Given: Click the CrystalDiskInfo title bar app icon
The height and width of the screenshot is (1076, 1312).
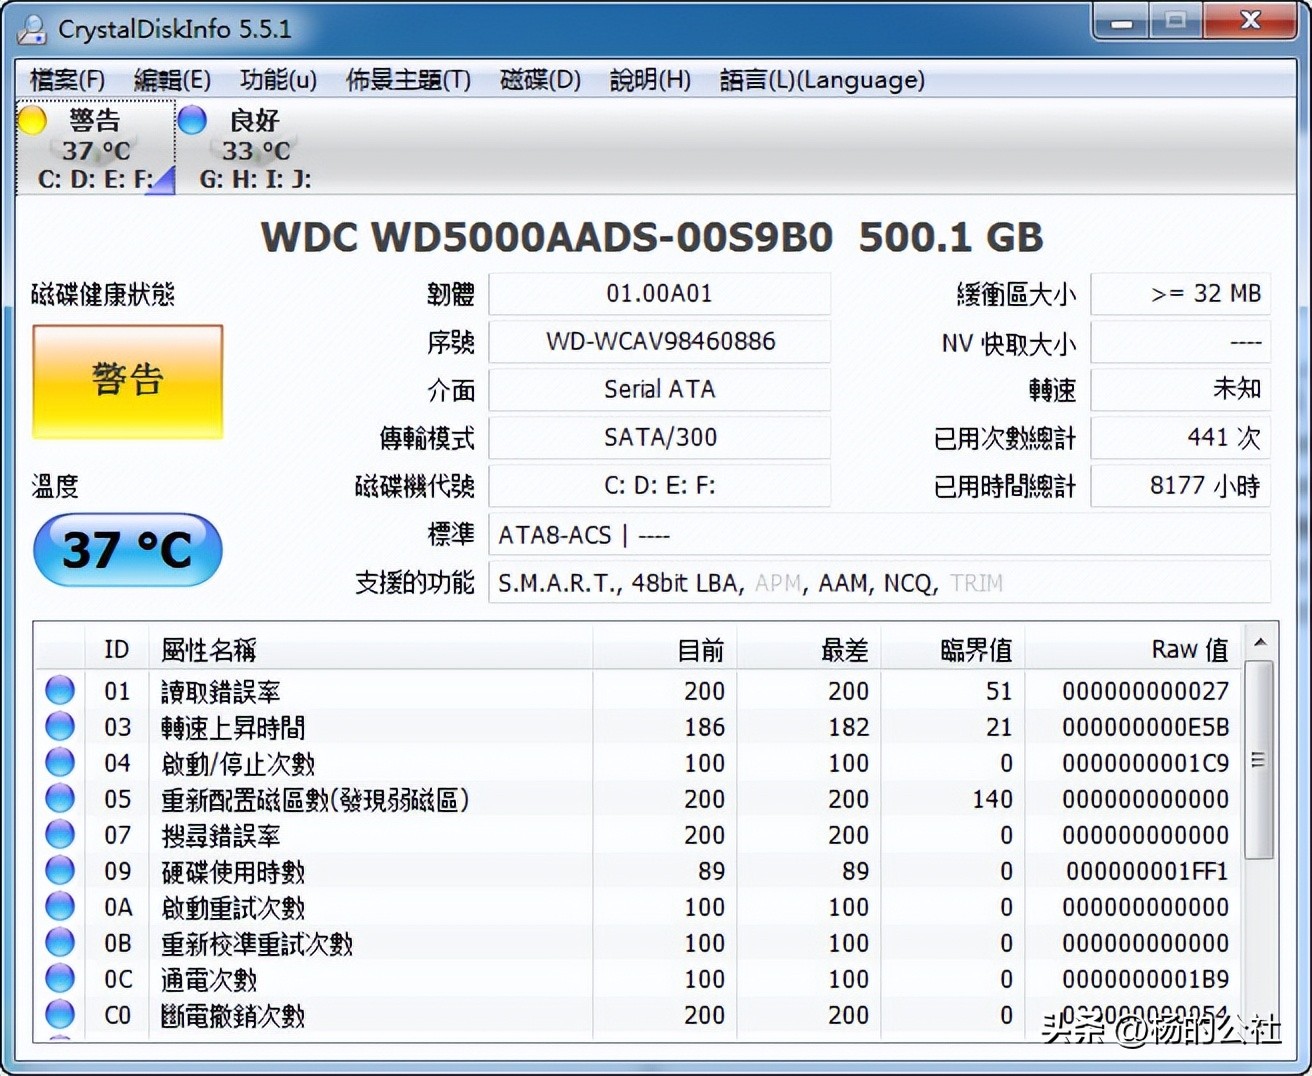Looking at the screenshot, I should point(32,28).
